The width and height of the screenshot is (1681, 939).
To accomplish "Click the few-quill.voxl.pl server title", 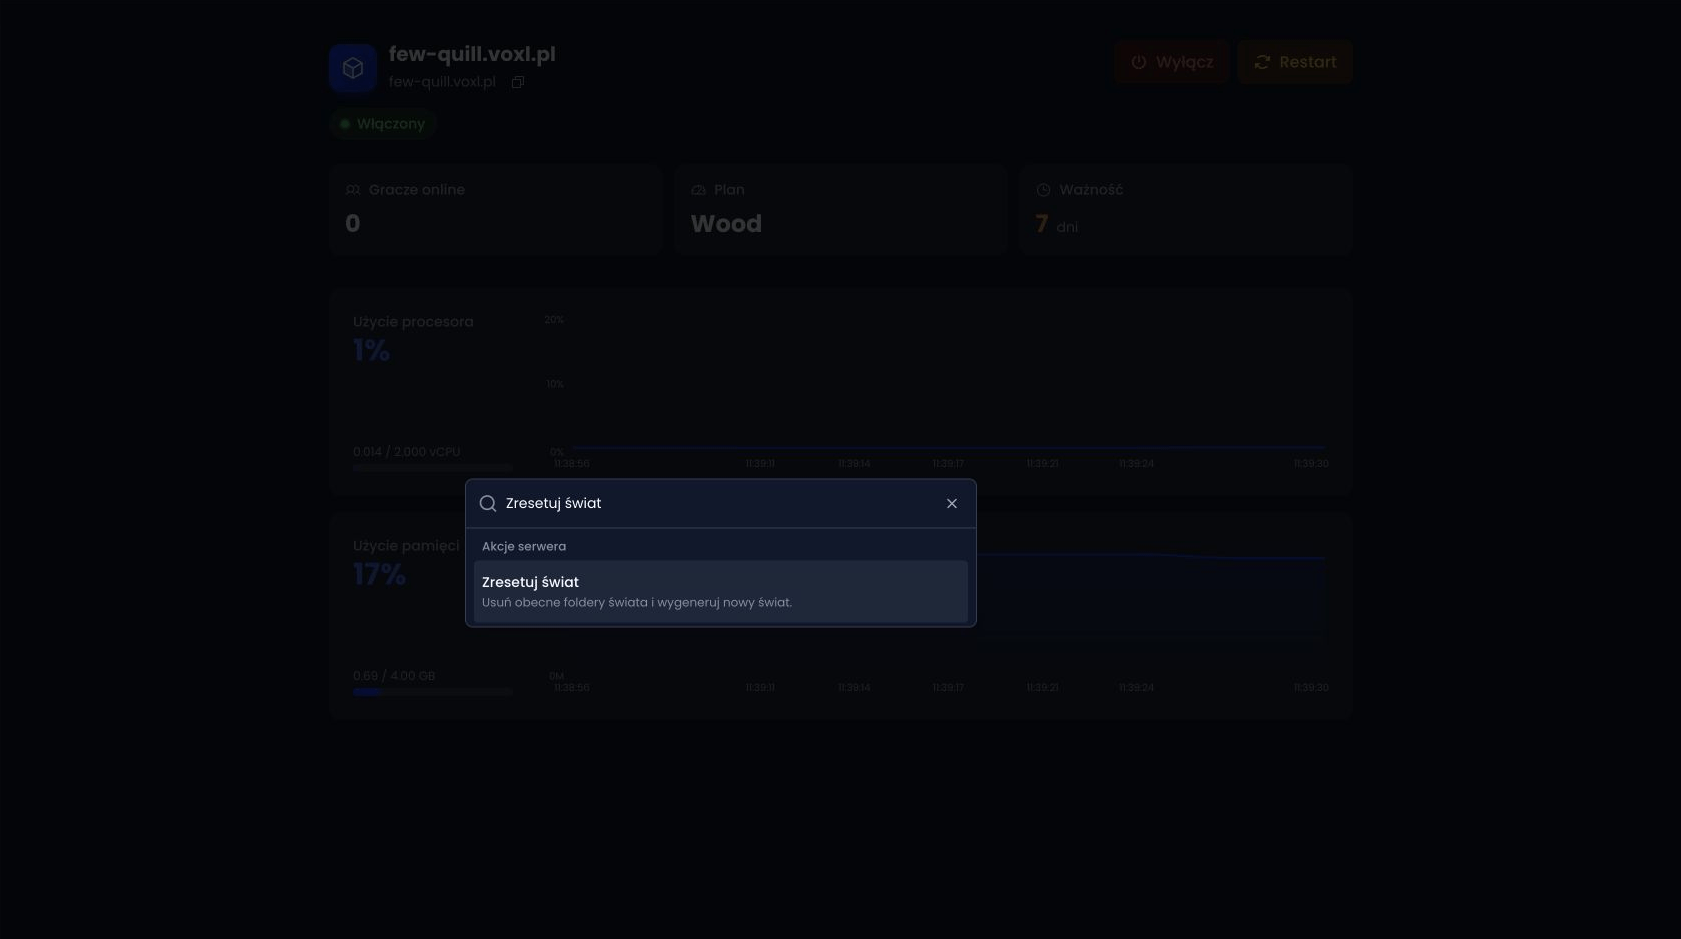I will coord(472,54).
